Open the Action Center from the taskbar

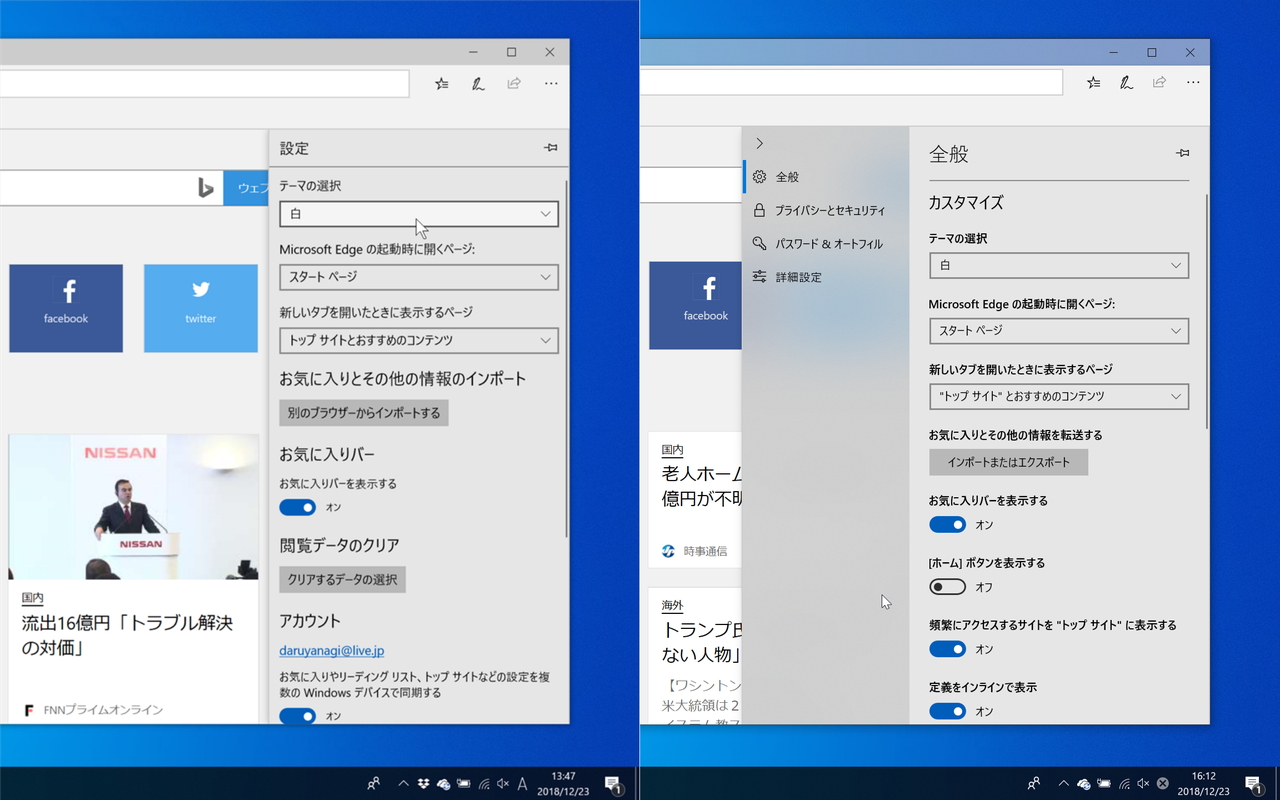1255,783
